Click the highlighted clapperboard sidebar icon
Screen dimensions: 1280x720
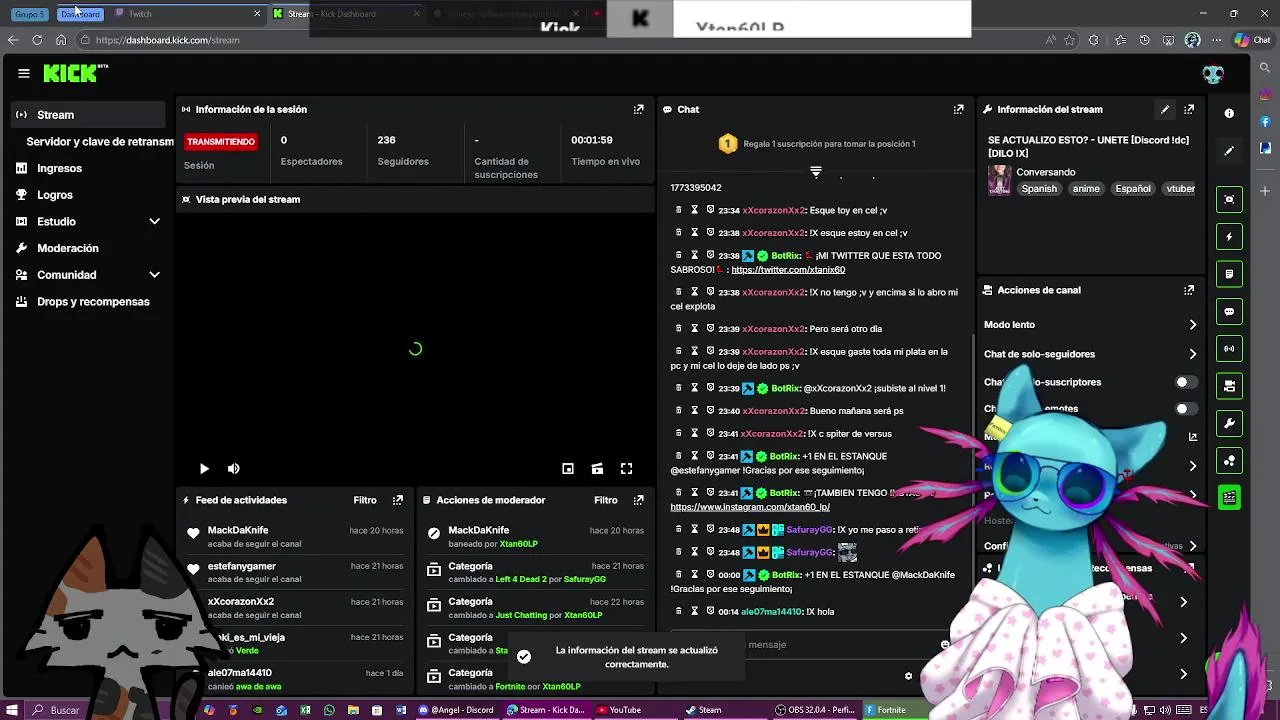1229,497
